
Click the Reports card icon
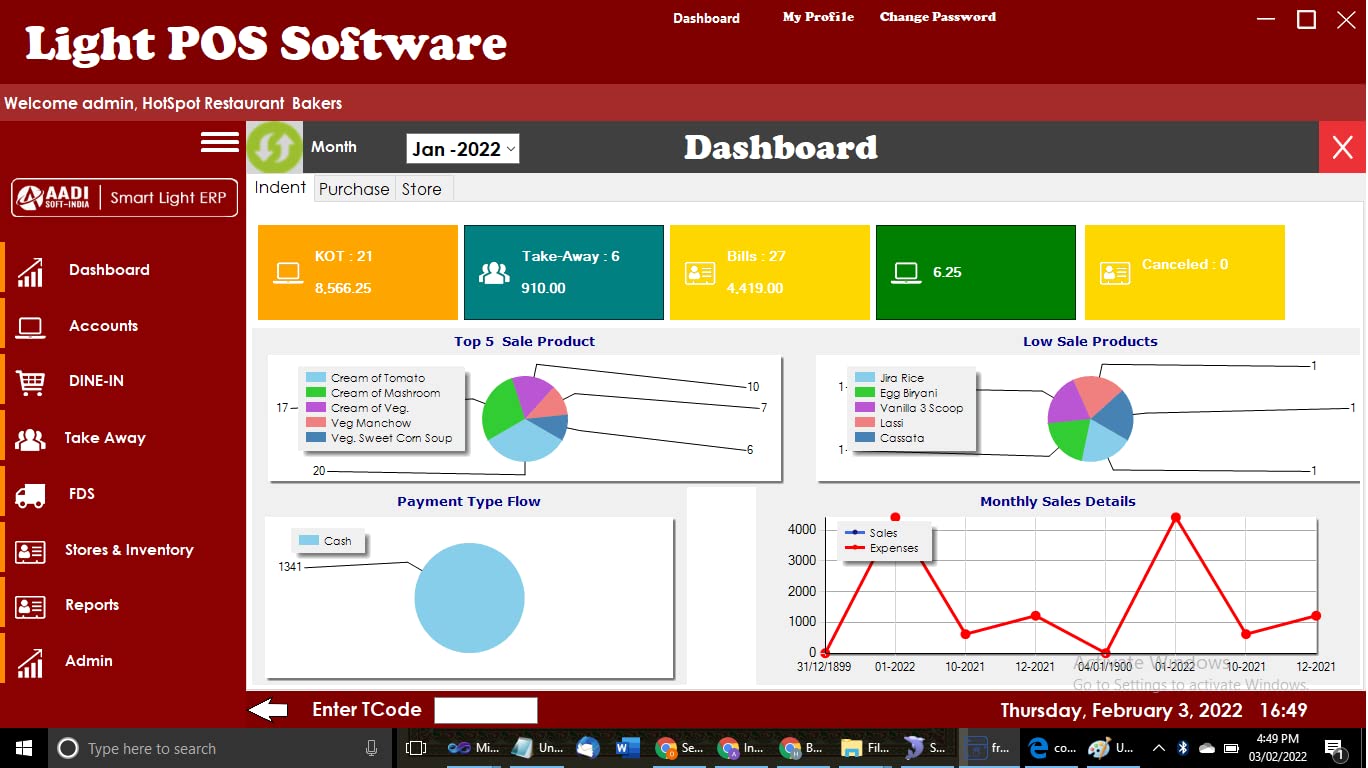[30, 606]
